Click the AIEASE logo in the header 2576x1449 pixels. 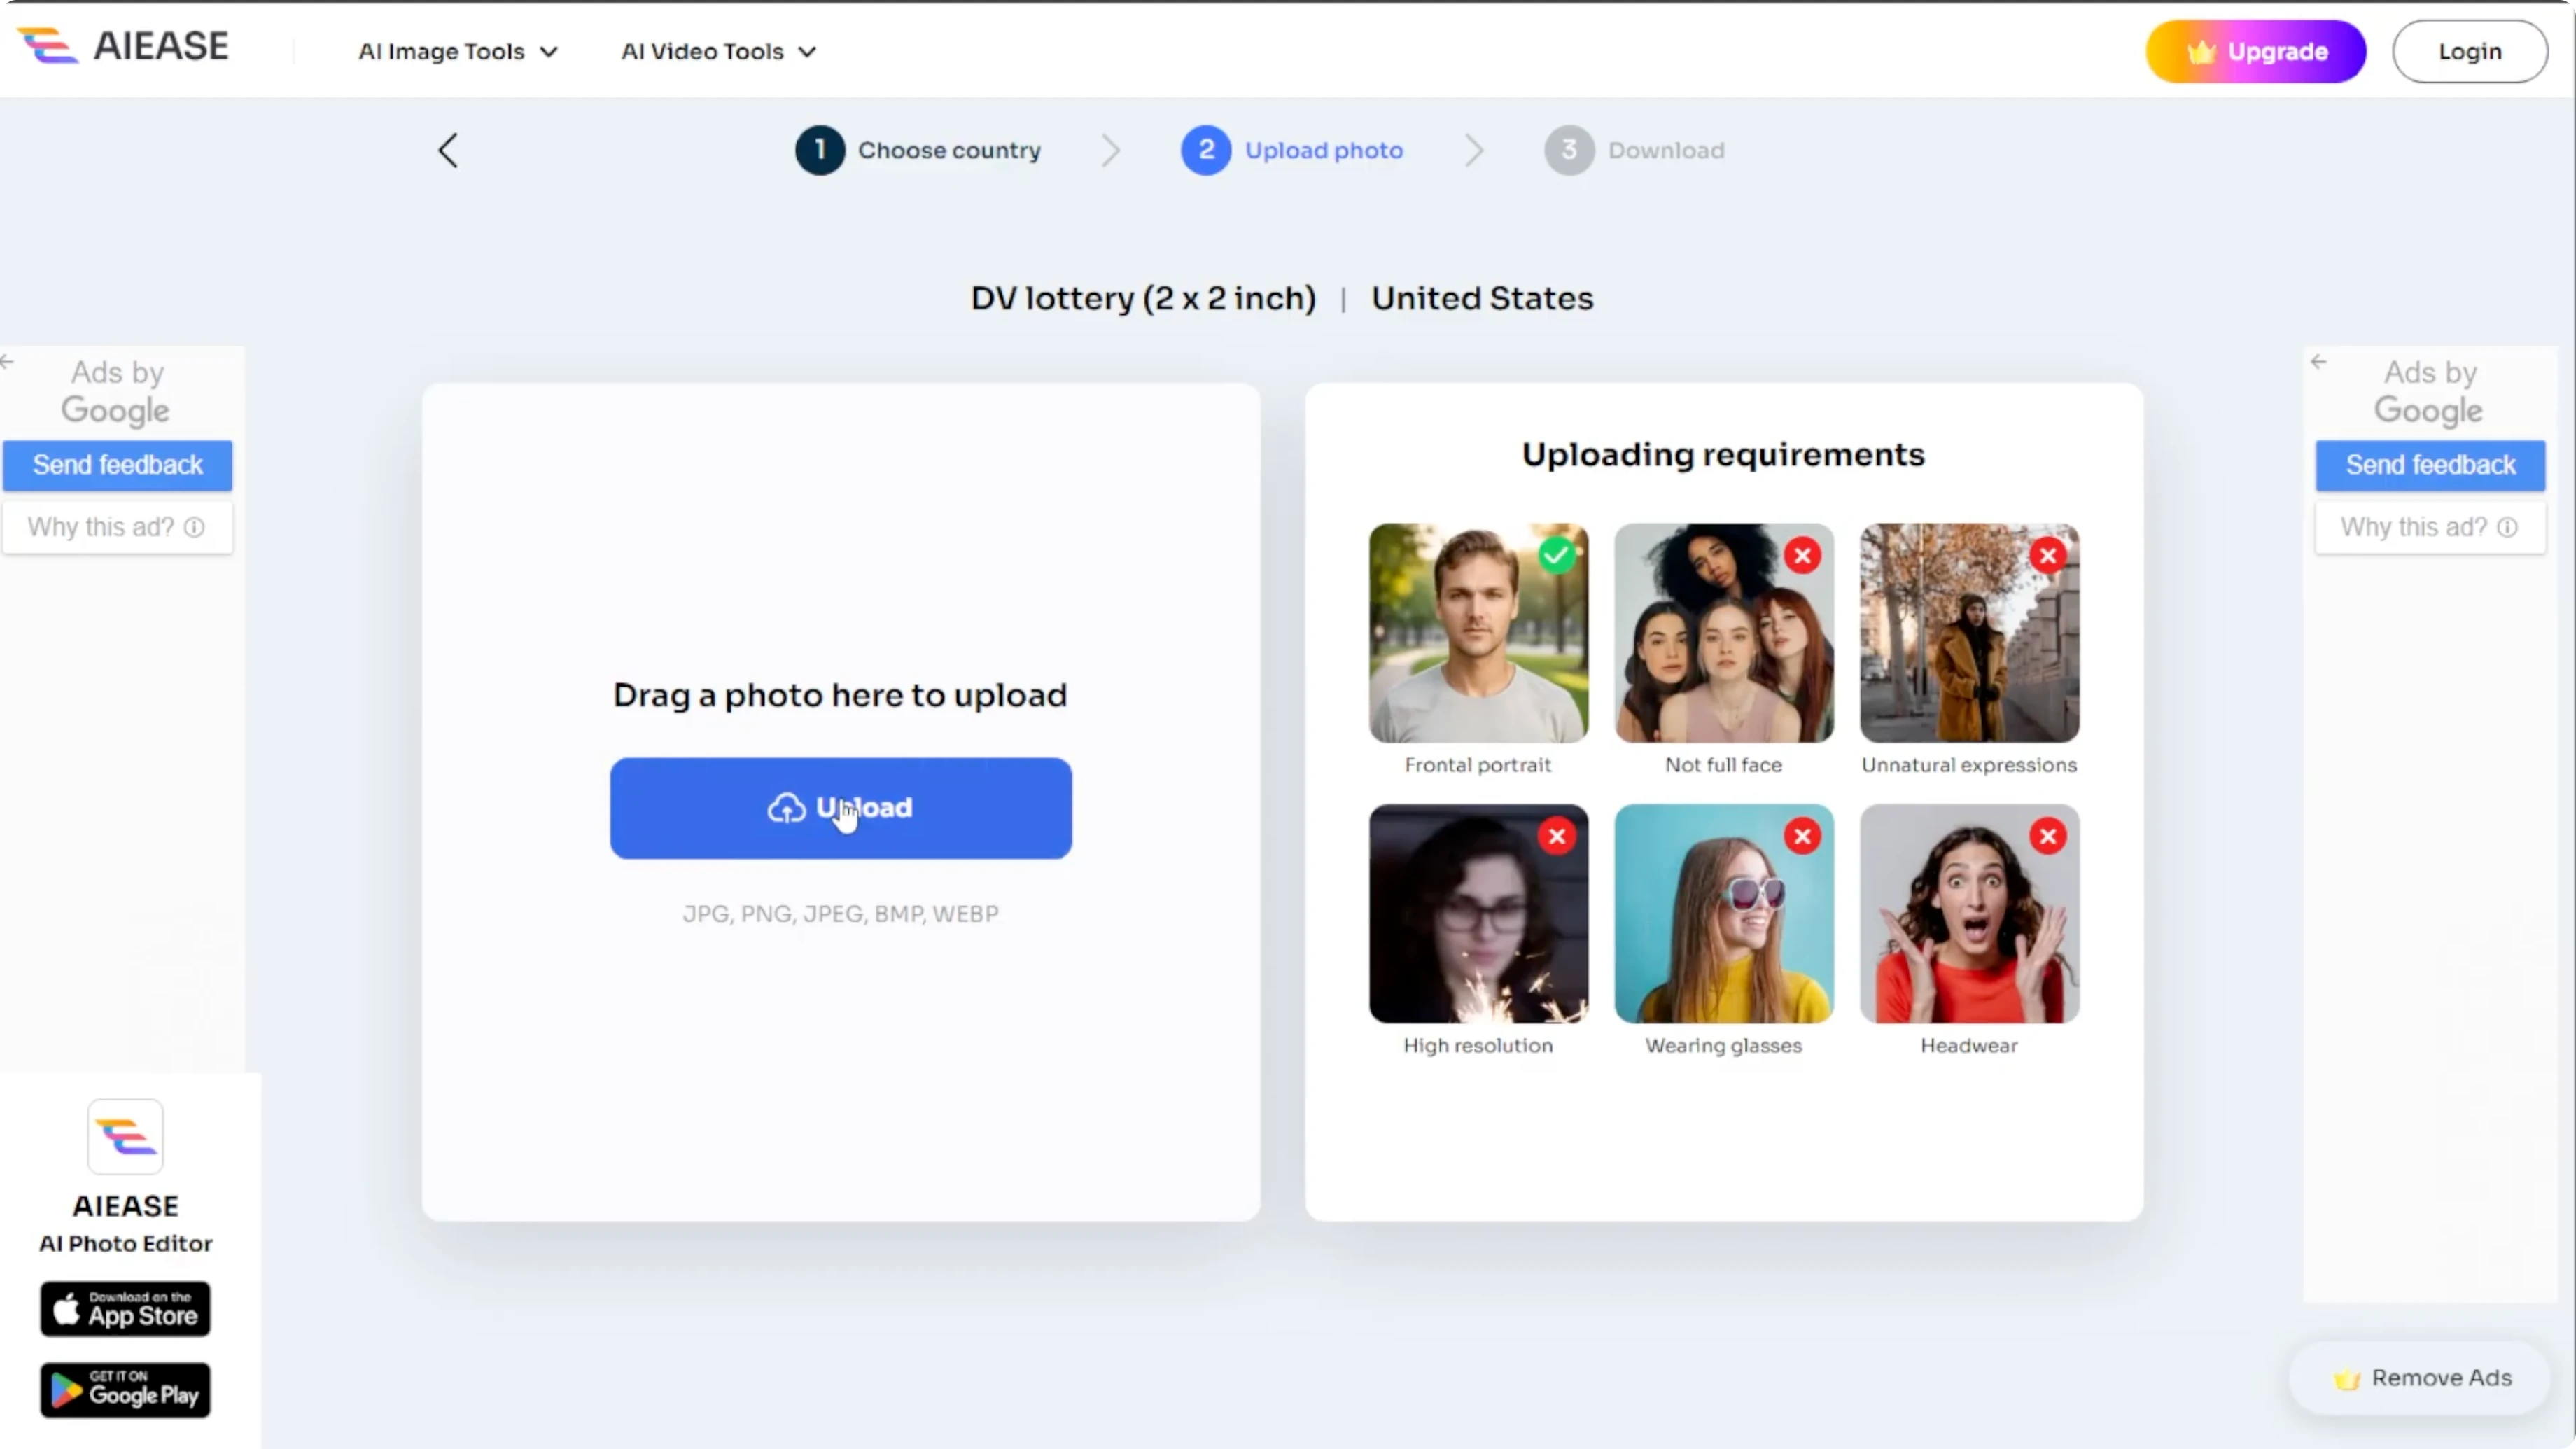pos(124,46)
